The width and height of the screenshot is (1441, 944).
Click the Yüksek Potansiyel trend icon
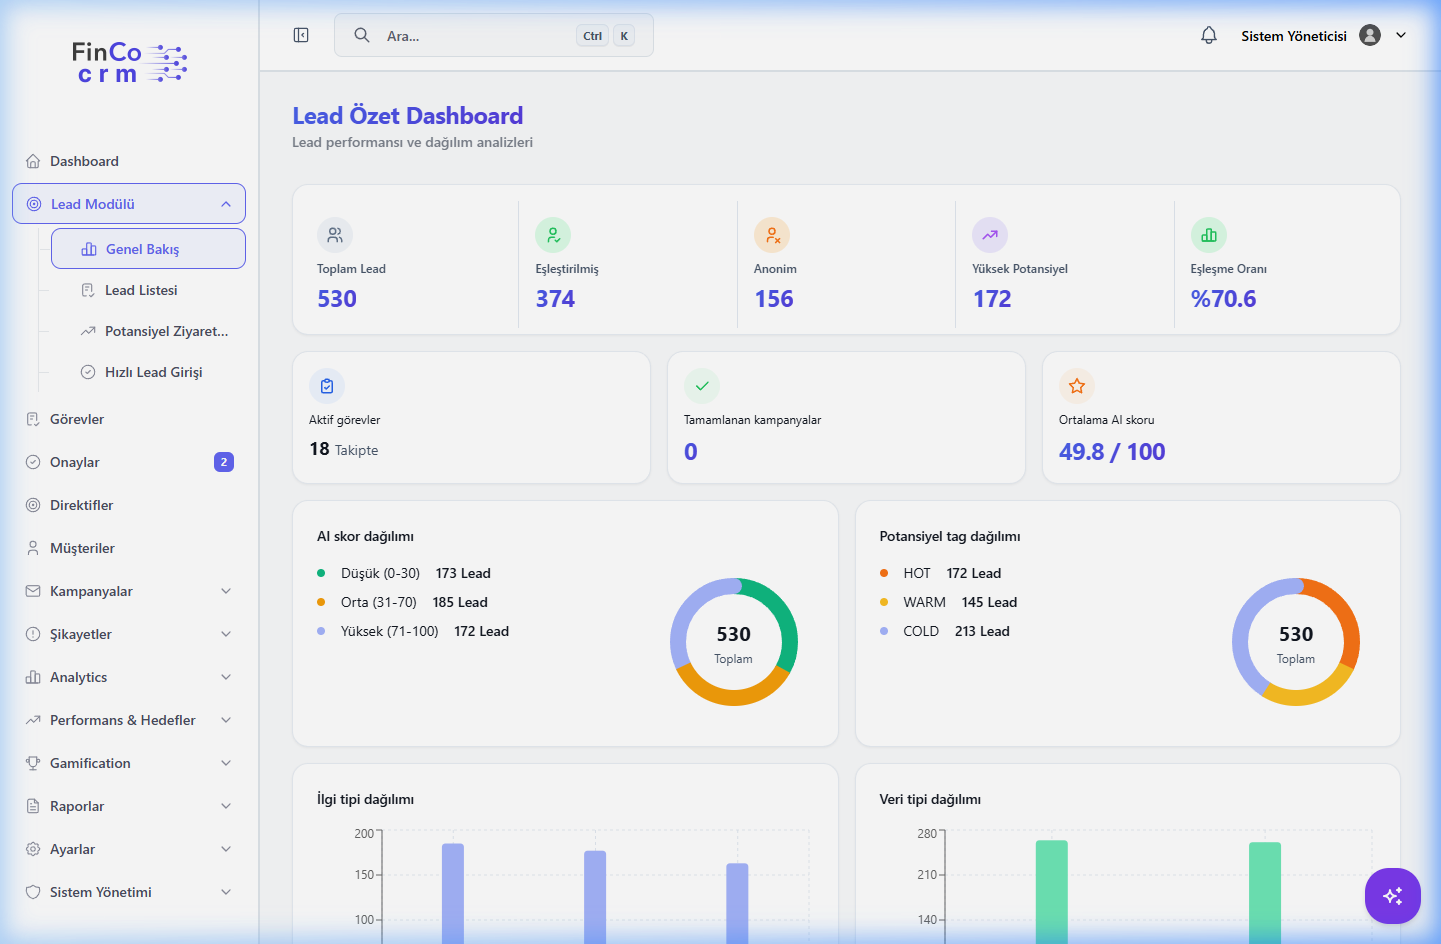[990, 235]
